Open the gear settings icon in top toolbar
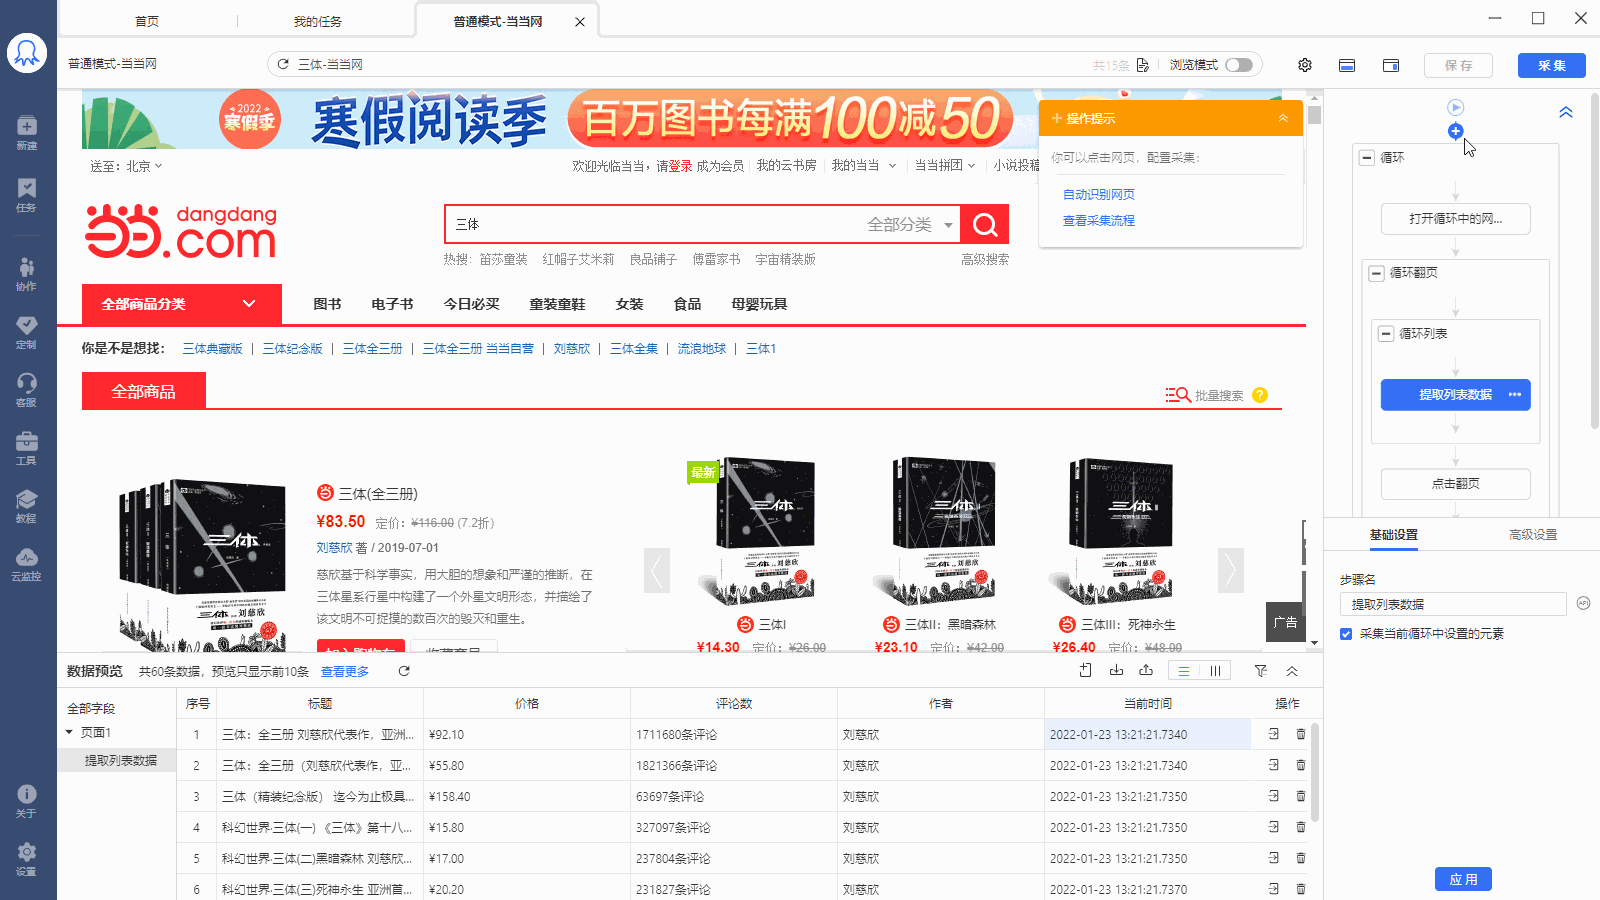 (1305, 65)
